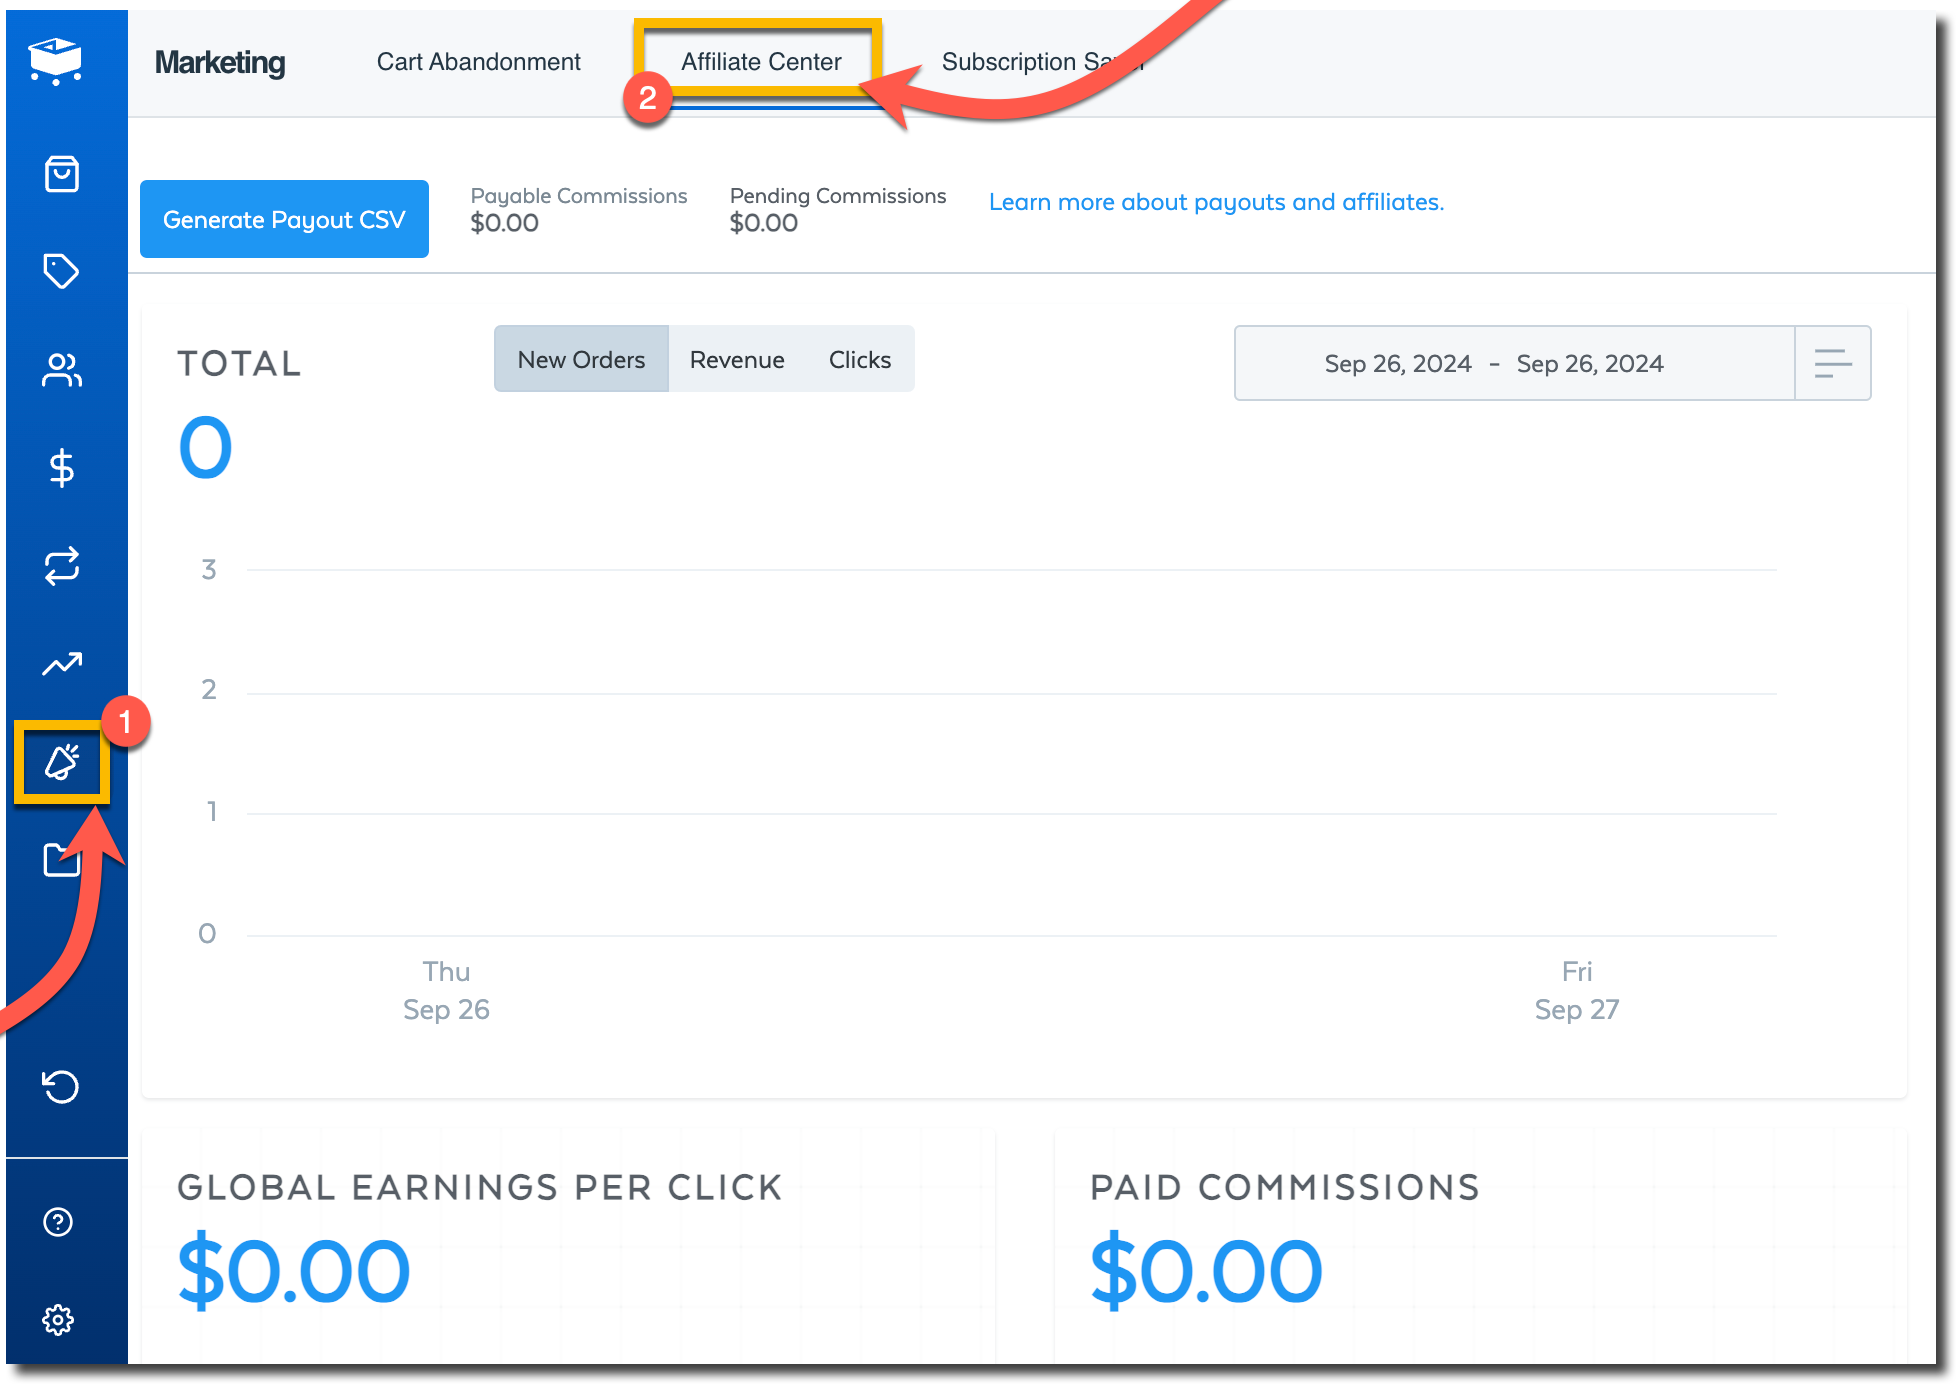This screenshot has height=1384, width=1956.
Task: Click the history undo arrow icon
Action: pyautogui.click(x=60, y=1086)
